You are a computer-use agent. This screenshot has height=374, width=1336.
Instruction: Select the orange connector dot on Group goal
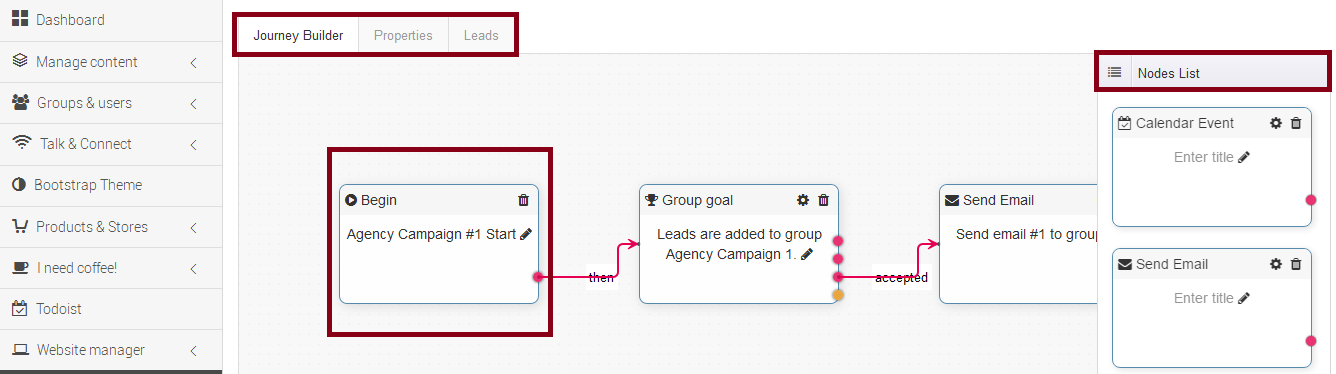click(x=838, y=294)
